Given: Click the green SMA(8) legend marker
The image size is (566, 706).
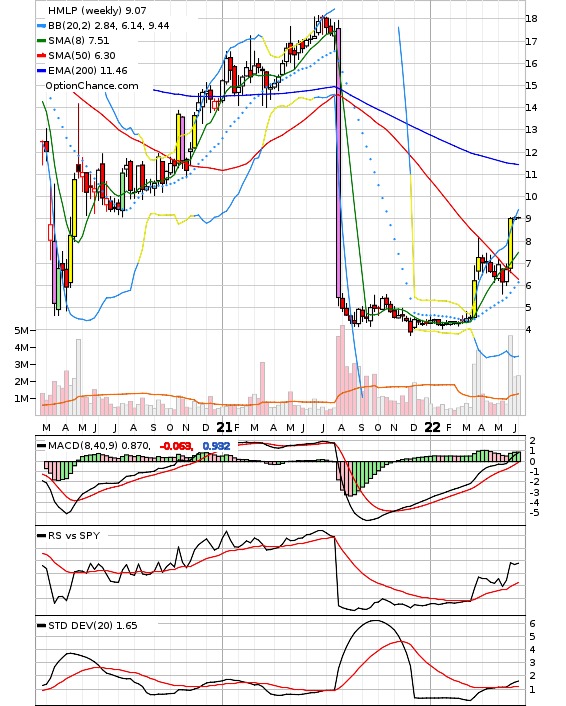Looking at the screenshot, I should point(41,41).
